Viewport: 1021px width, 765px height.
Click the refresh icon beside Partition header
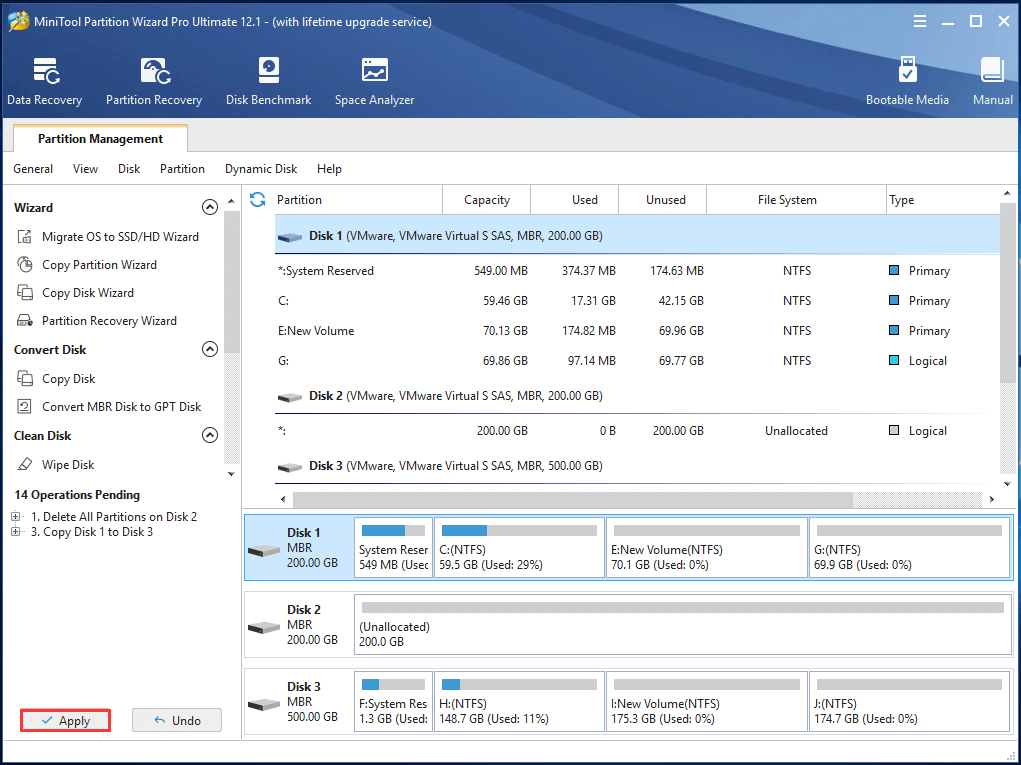pyautogui.click(x=258, y=199)
